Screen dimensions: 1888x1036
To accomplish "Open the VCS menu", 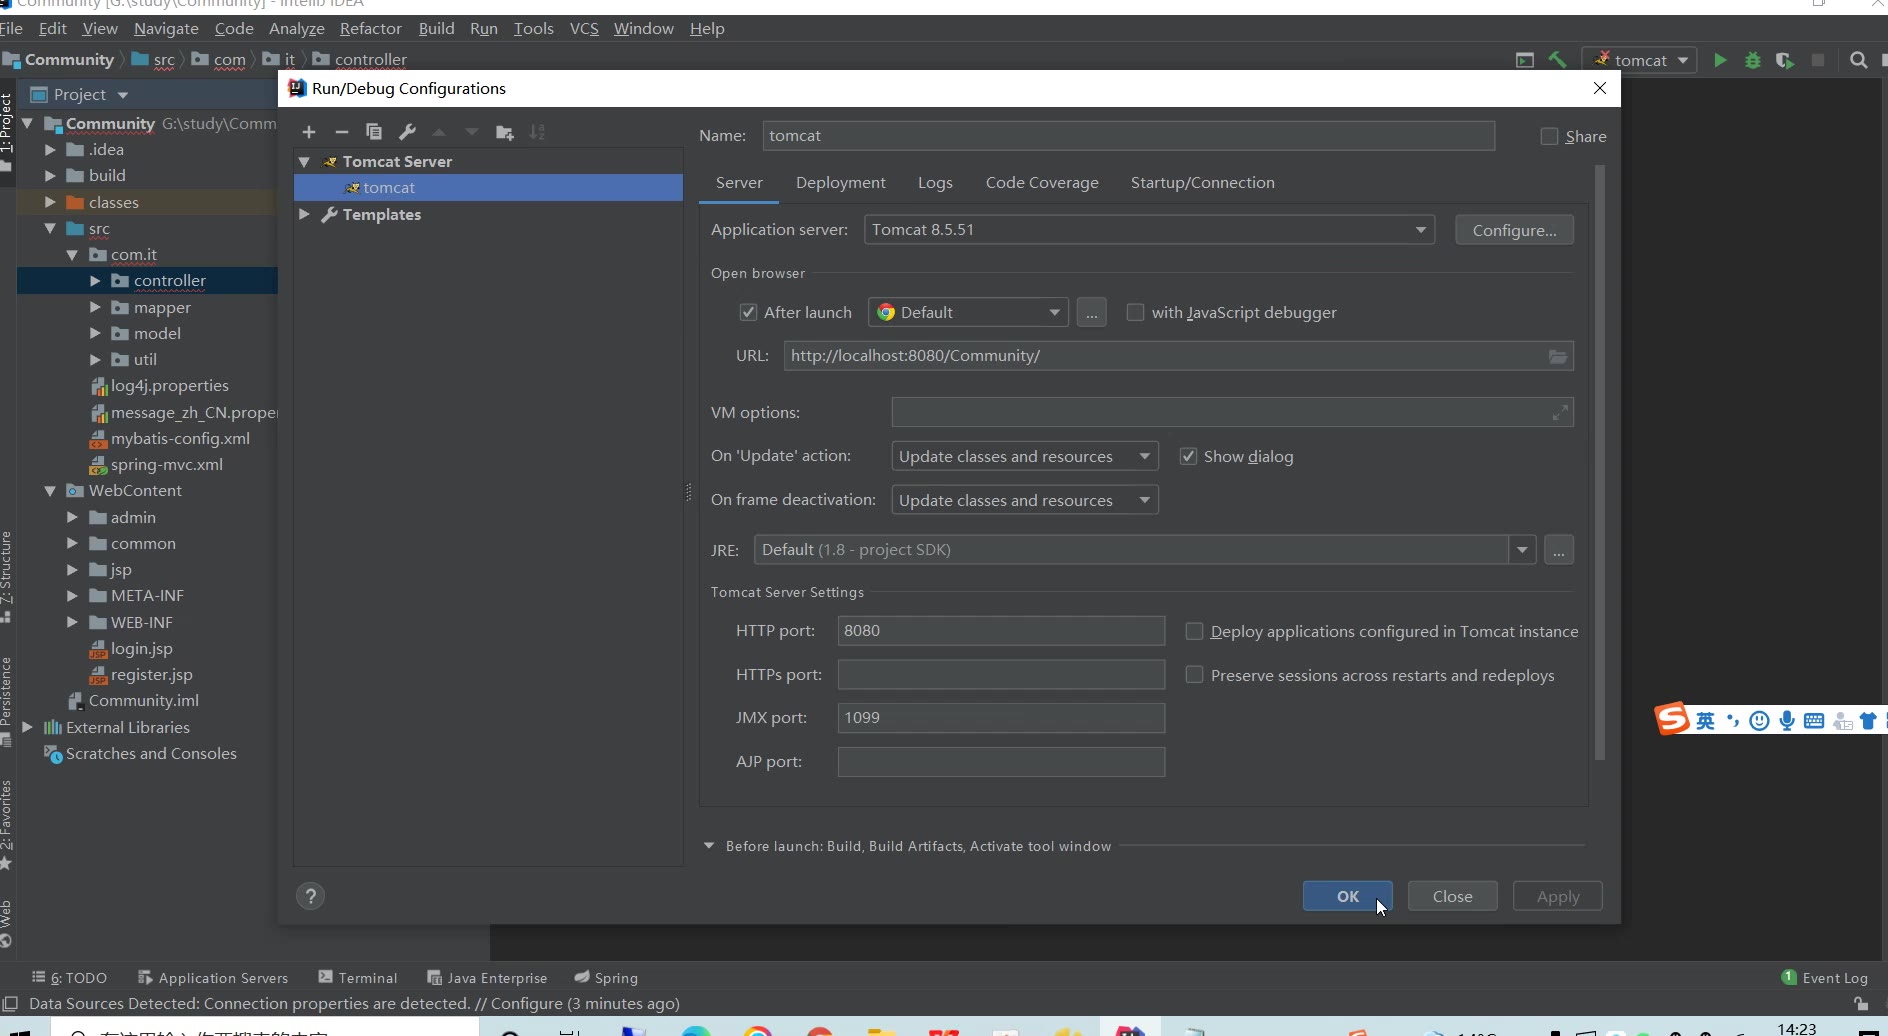I will pos(584,29).
